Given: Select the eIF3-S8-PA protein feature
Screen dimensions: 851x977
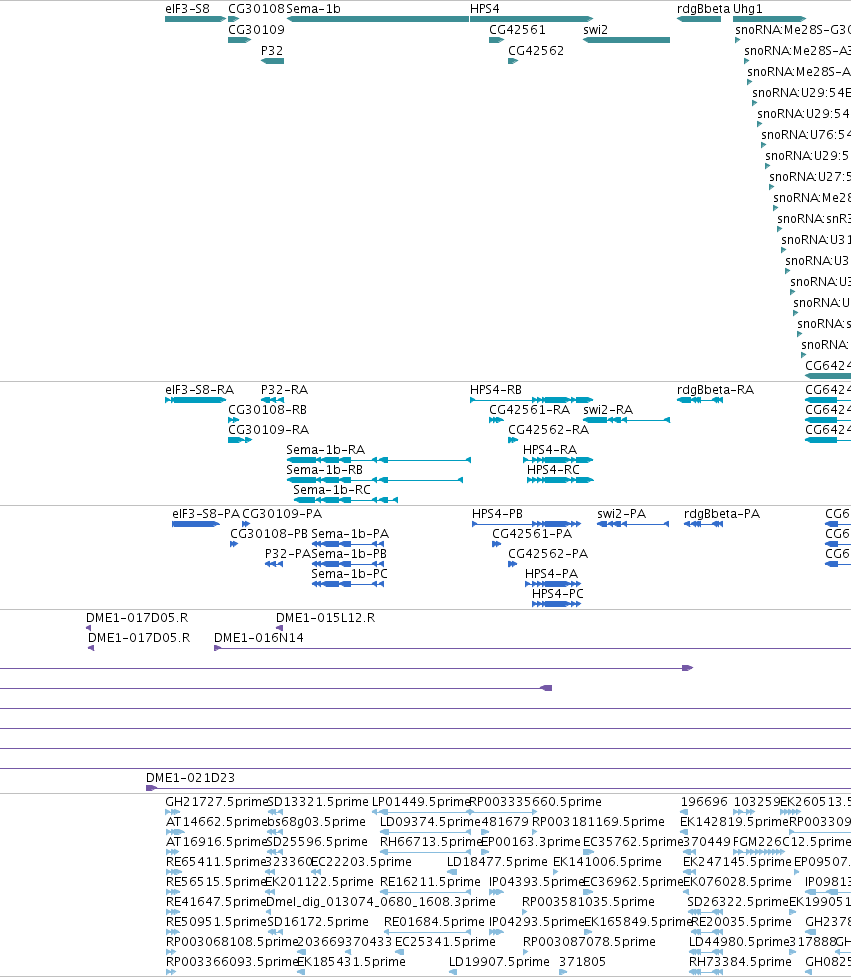Looking at the screenshot, I should click(x=196, y=524).
